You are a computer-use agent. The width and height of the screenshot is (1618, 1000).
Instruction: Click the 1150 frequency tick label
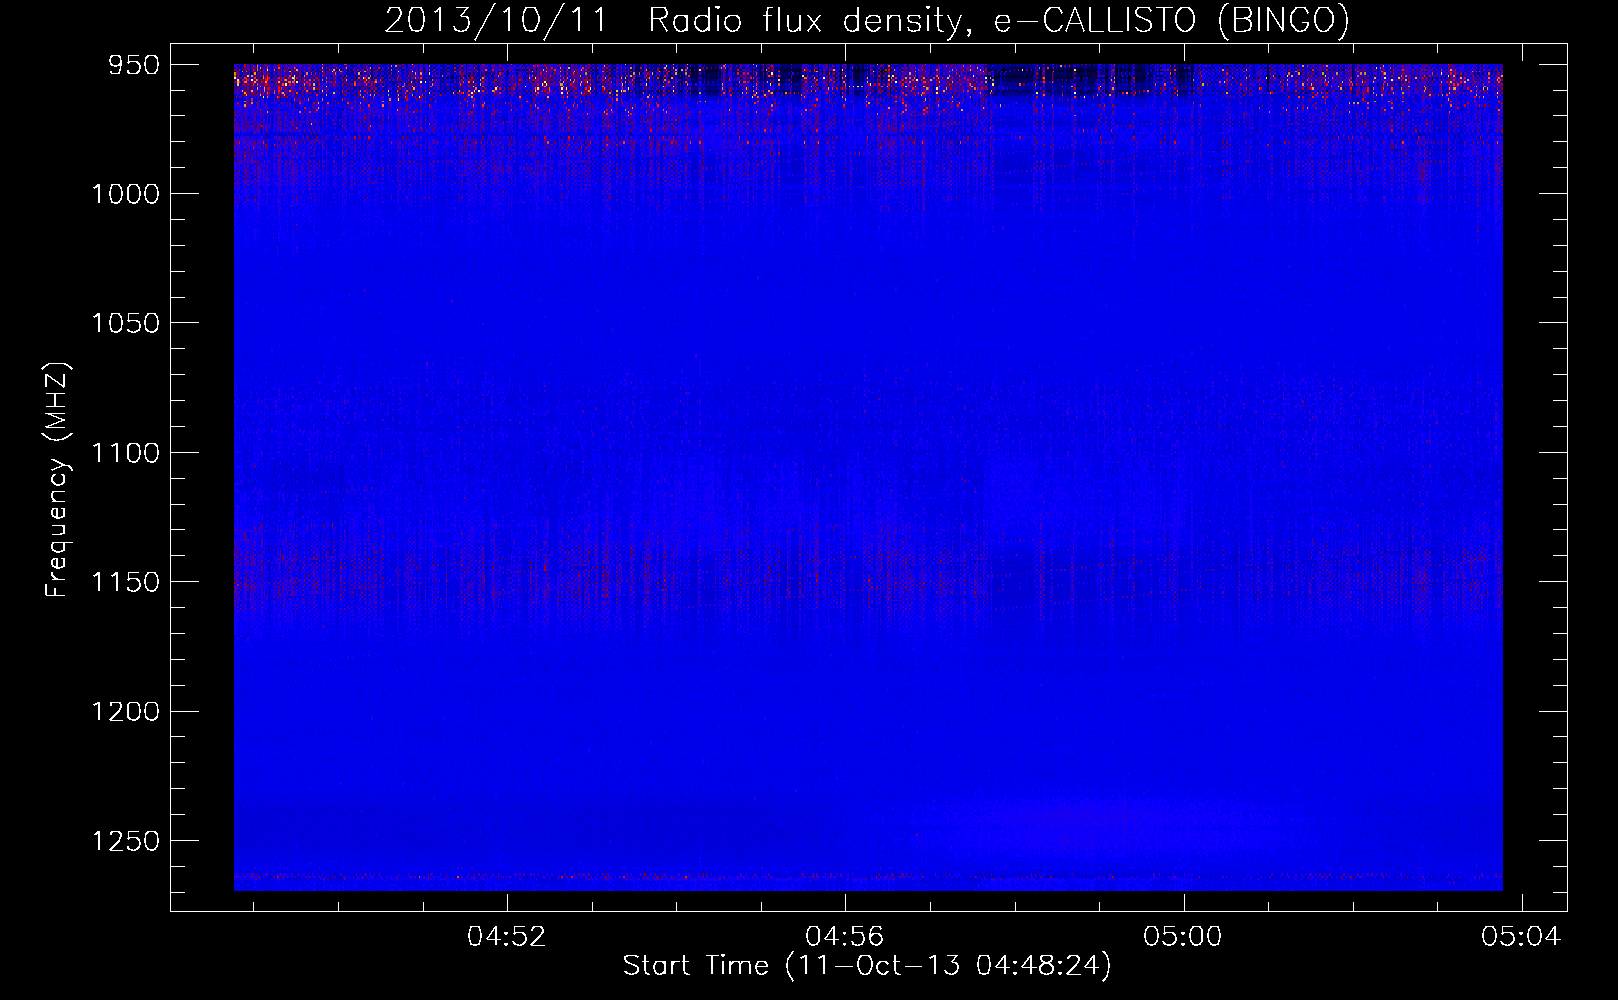pyautogui.click(x=125, y=582)
